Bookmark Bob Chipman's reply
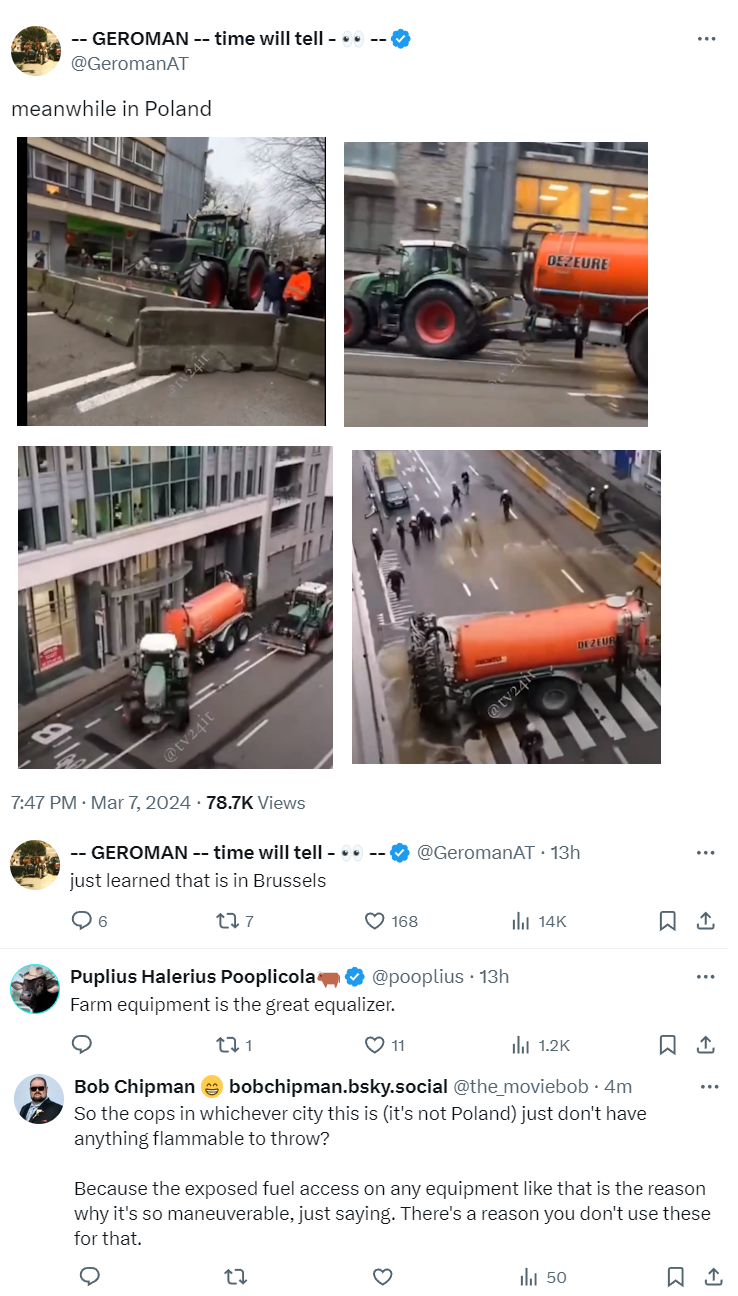 click(x=676, y=1277)
